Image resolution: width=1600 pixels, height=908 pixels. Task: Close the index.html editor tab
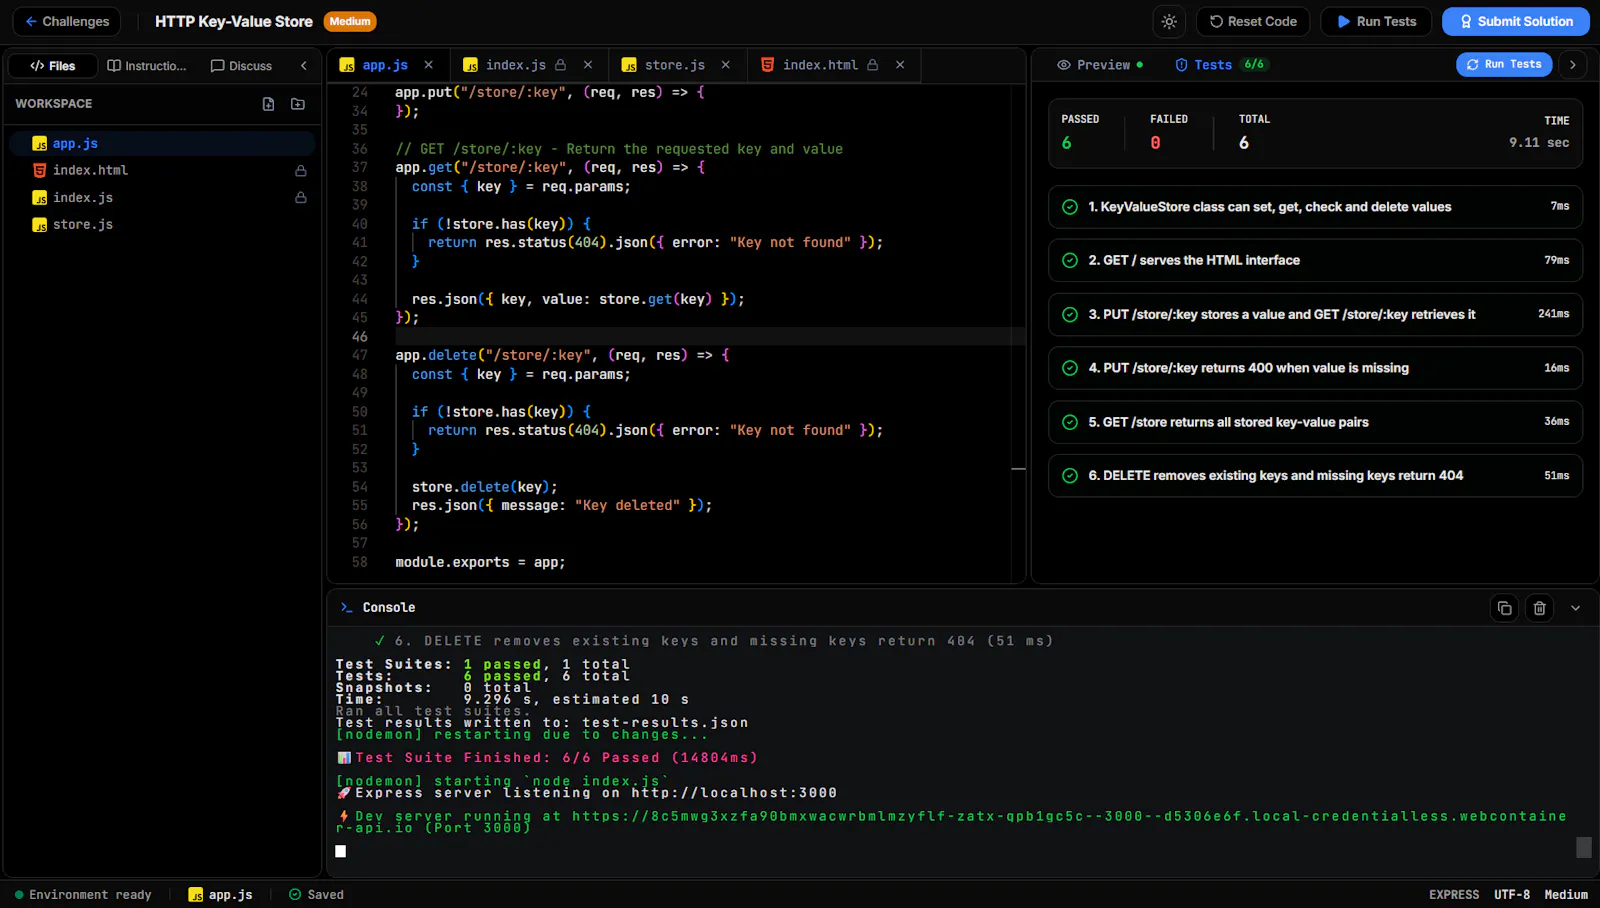coord(900,65)
